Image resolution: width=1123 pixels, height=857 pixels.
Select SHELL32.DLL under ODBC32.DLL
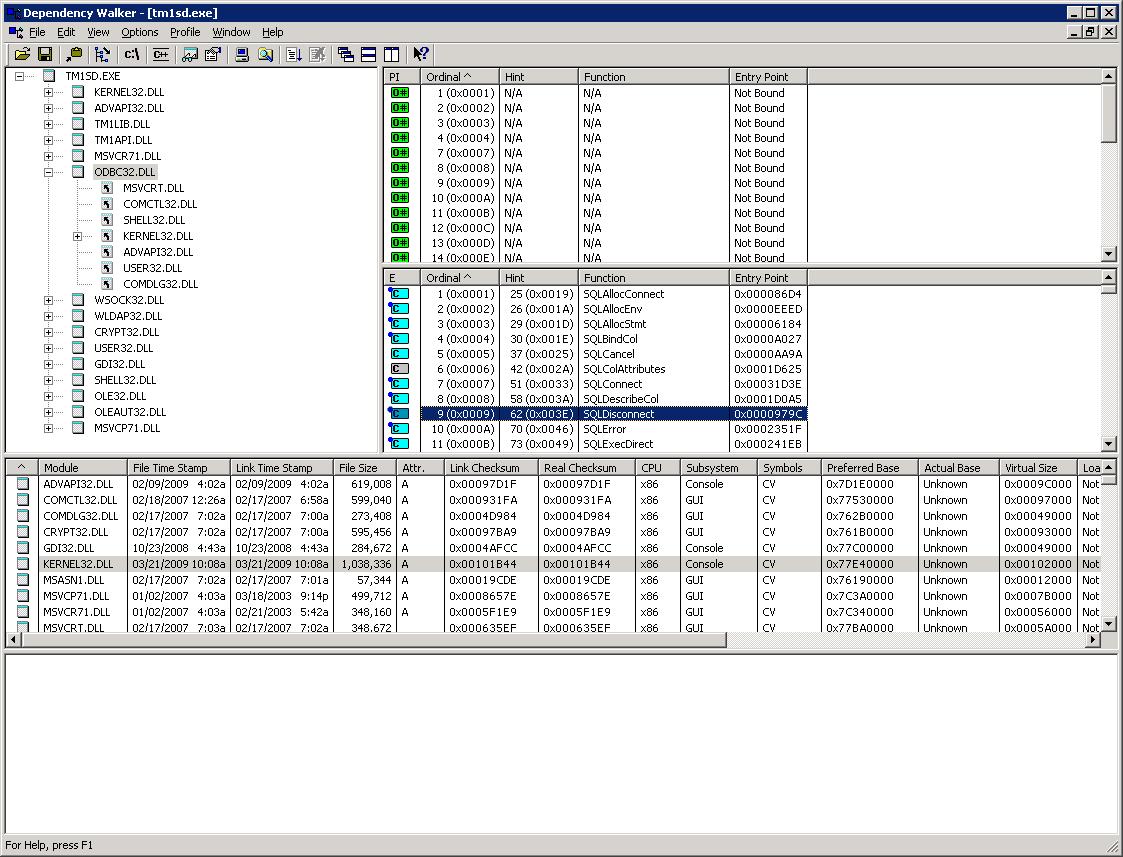pyautogui.click(x=154, y=220)
